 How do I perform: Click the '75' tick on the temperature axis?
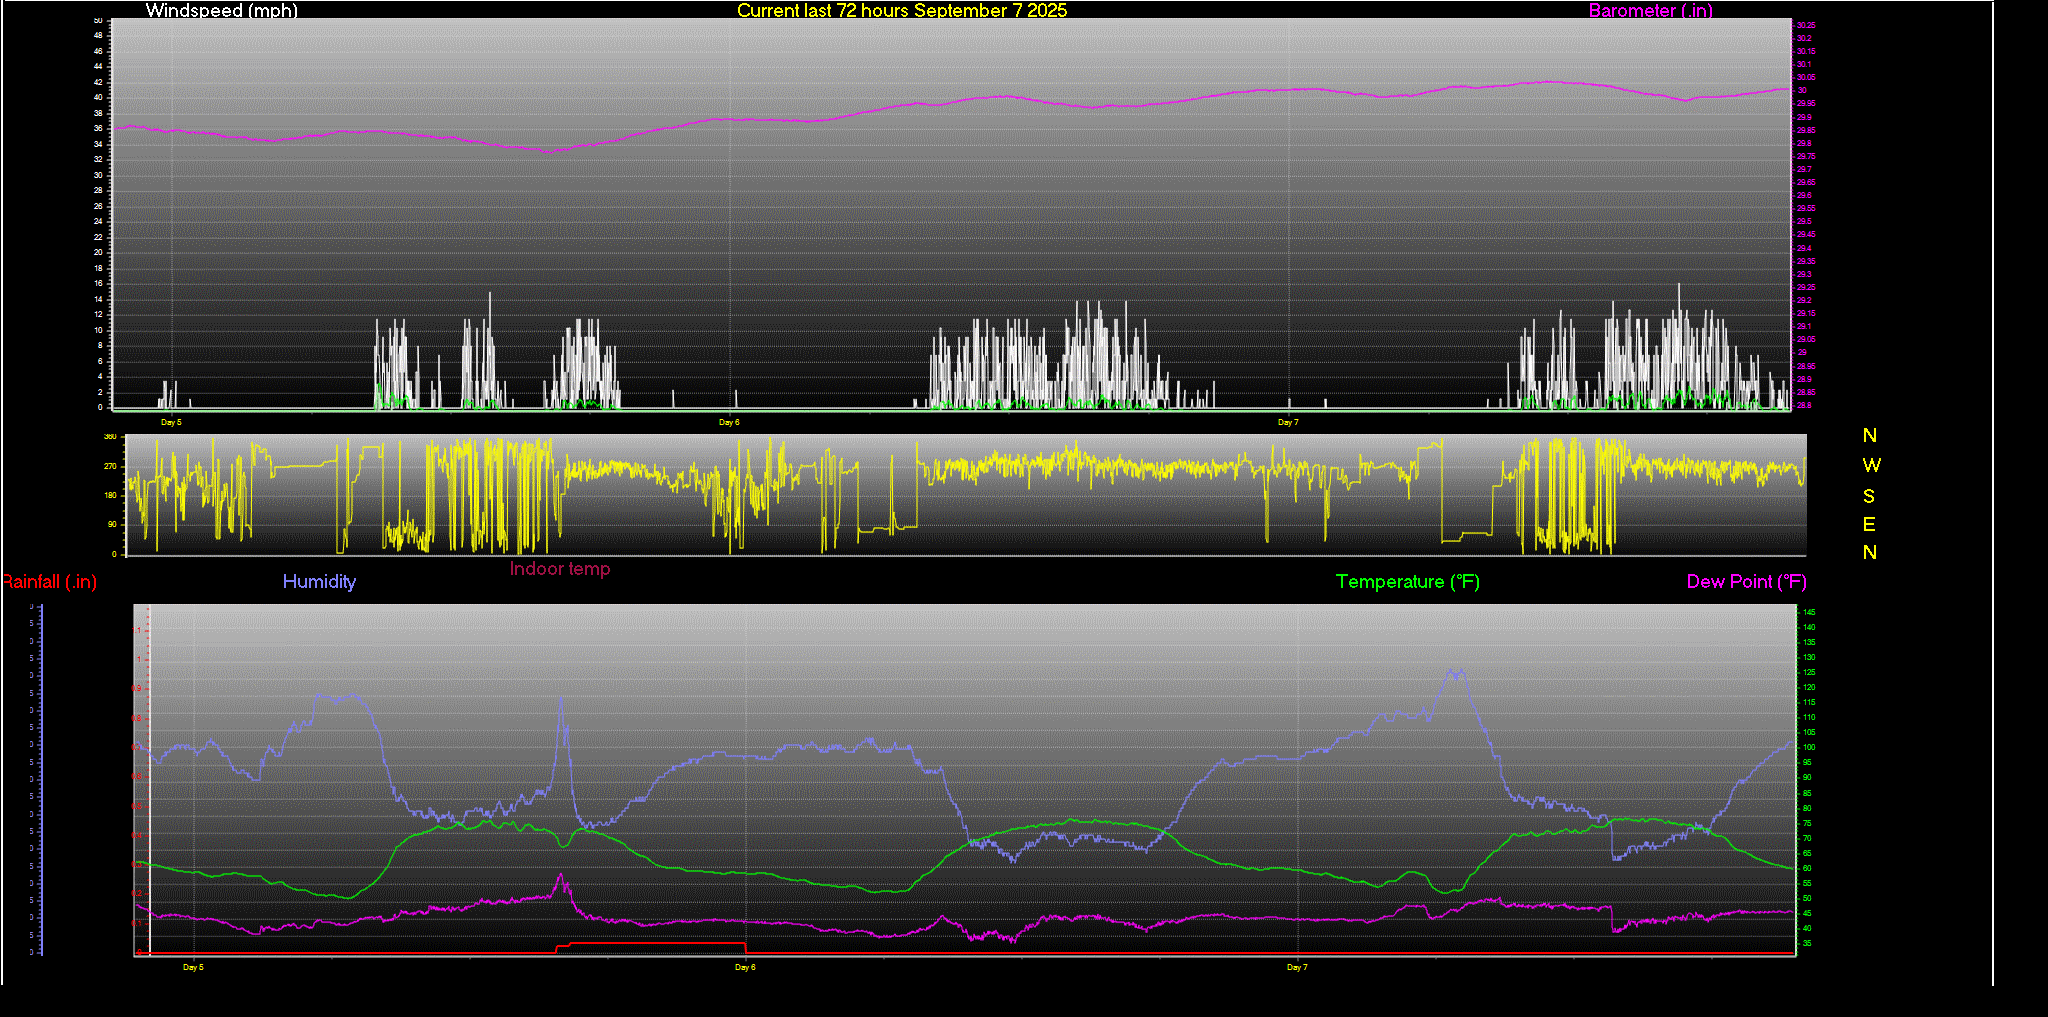[x=1808, y=823]
